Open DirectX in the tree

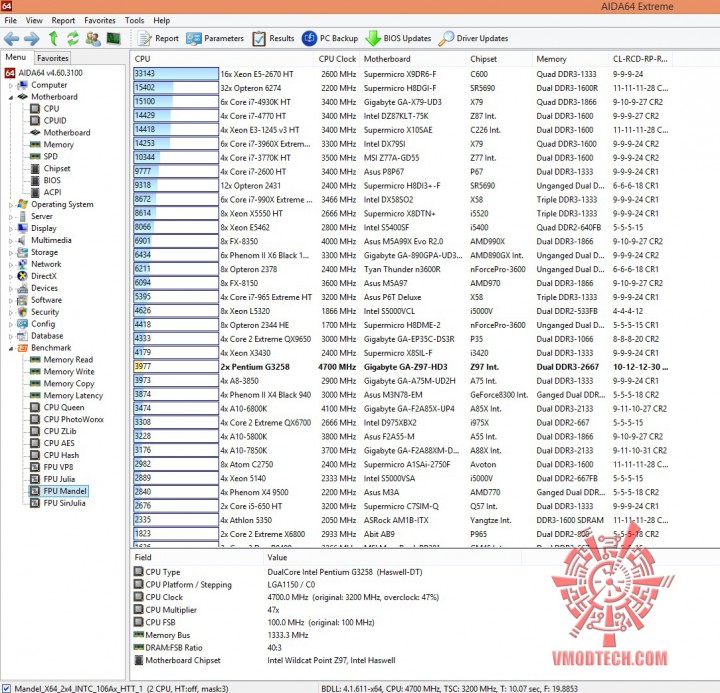[x=37, y=276]
